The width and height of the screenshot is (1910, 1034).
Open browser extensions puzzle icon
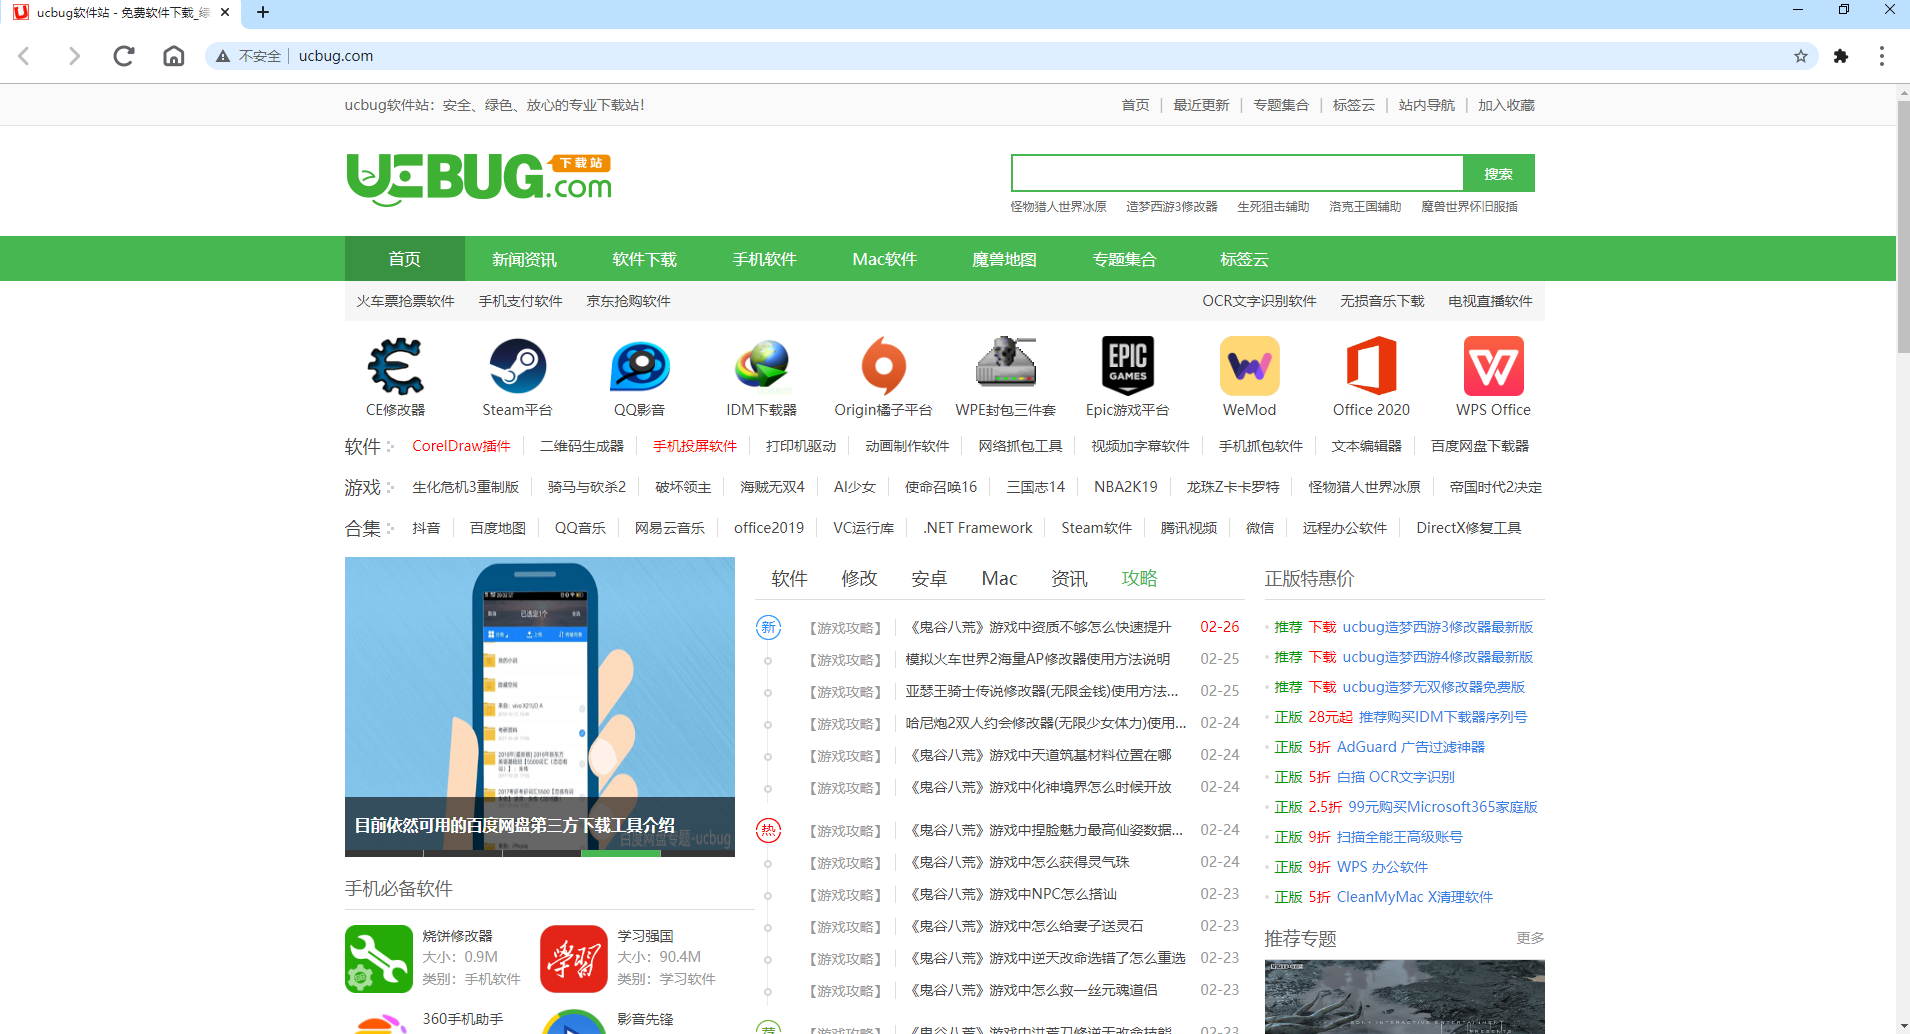click(x=1841, y=56)
